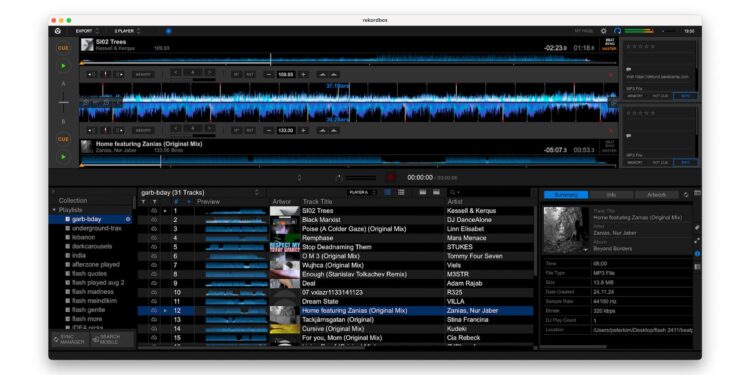Seek in the Home featuring Zanias overview waveform
Screen dimensions: 750x375
coord(348,160)
